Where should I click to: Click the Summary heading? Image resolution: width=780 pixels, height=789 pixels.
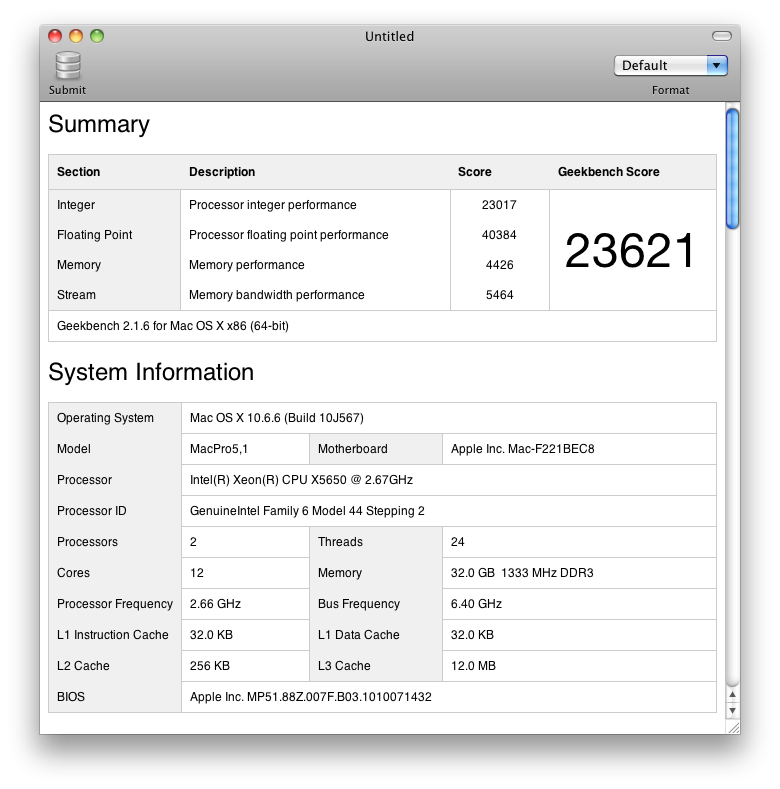(99, 124)
